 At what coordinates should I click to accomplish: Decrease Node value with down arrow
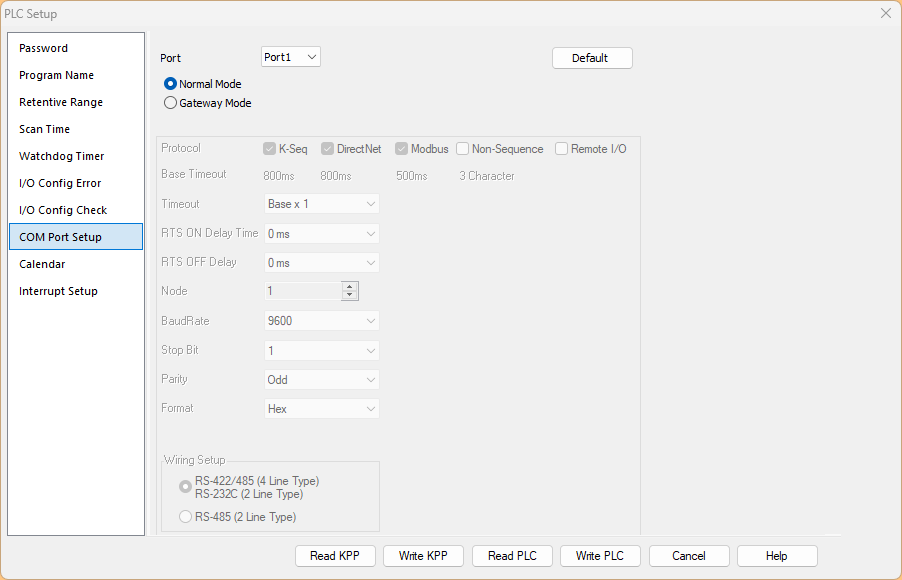[x=350, y=296]
